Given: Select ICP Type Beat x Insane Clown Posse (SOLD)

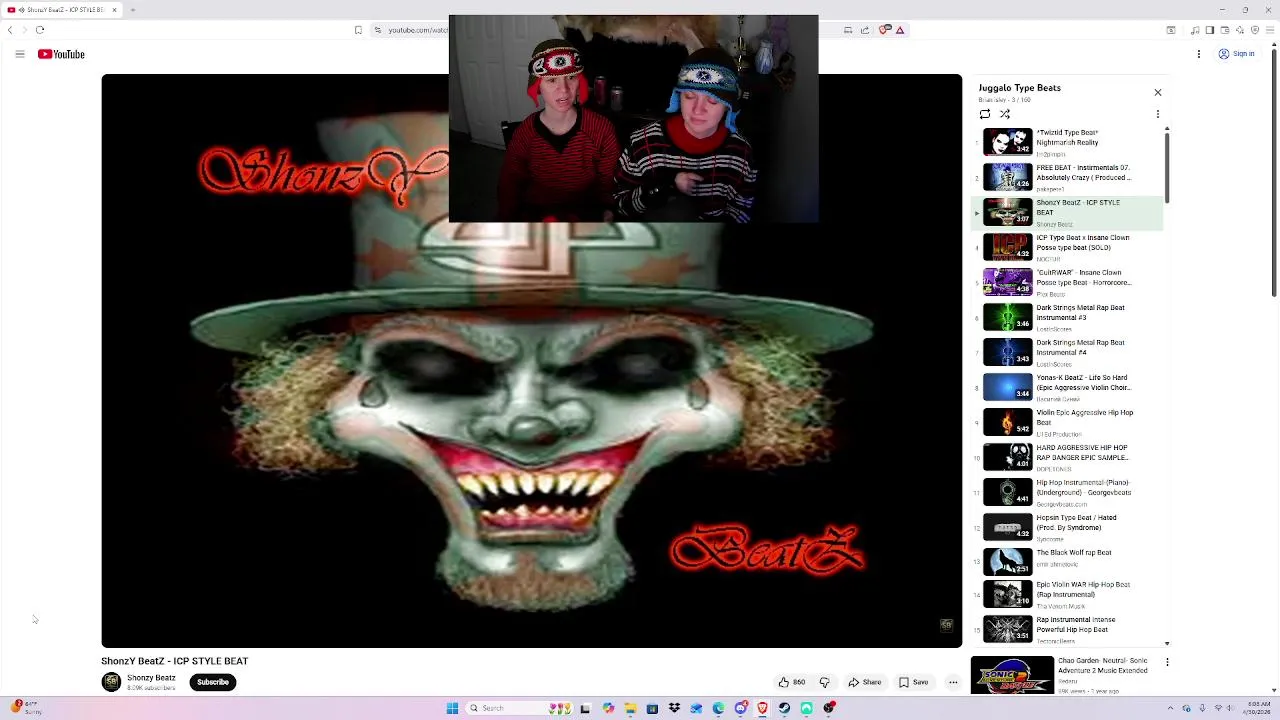Looking at the screenshot, I should click(1067, 247).
